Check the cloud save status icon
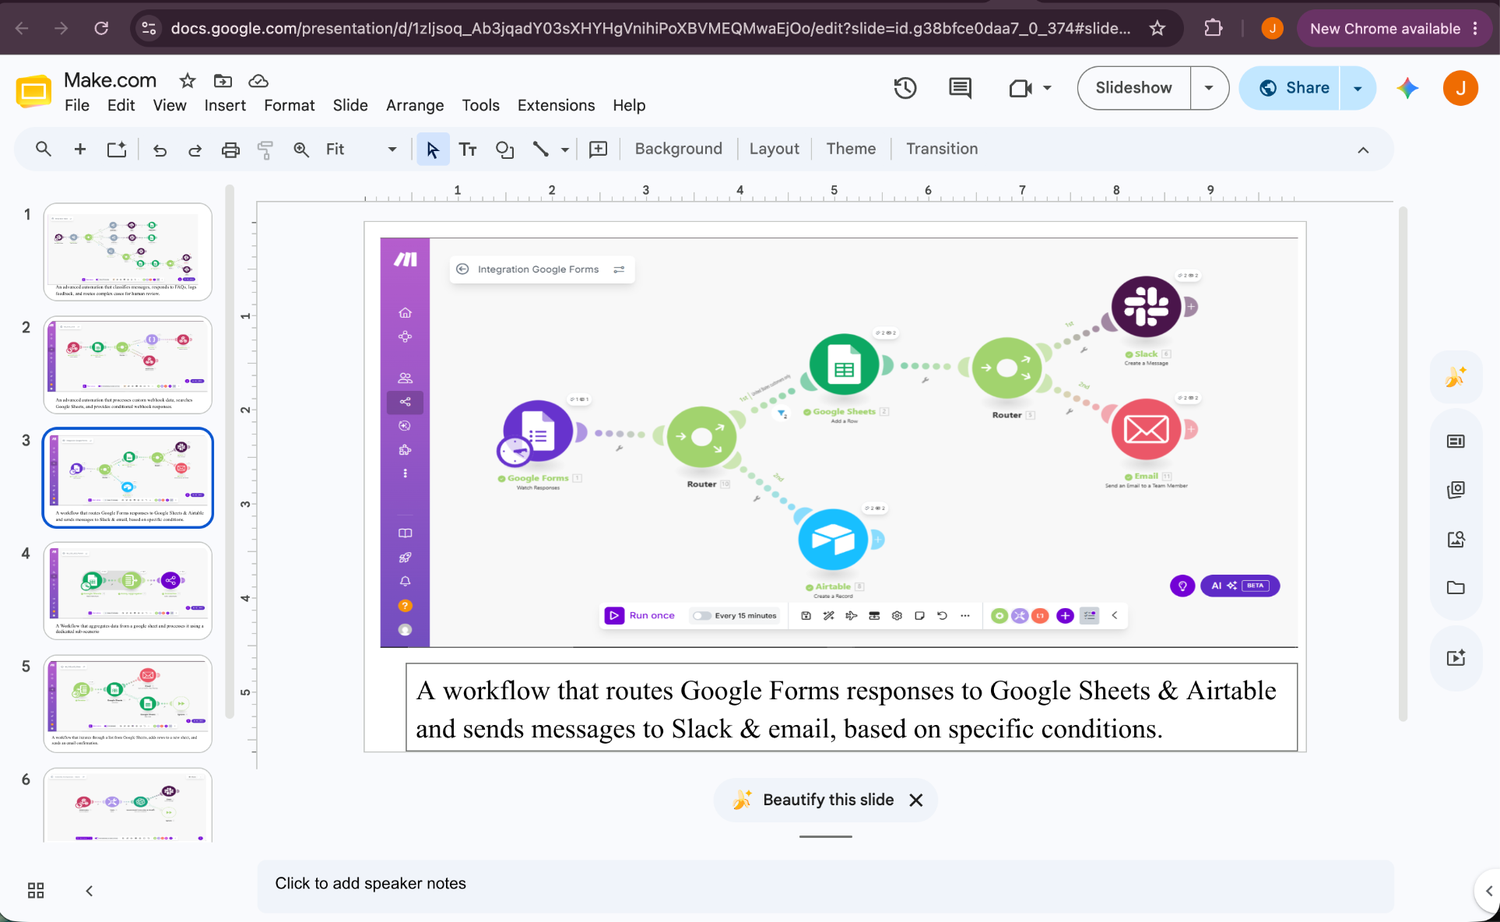The width and height of the screenshot is (1500, 922). coord(258,80)
